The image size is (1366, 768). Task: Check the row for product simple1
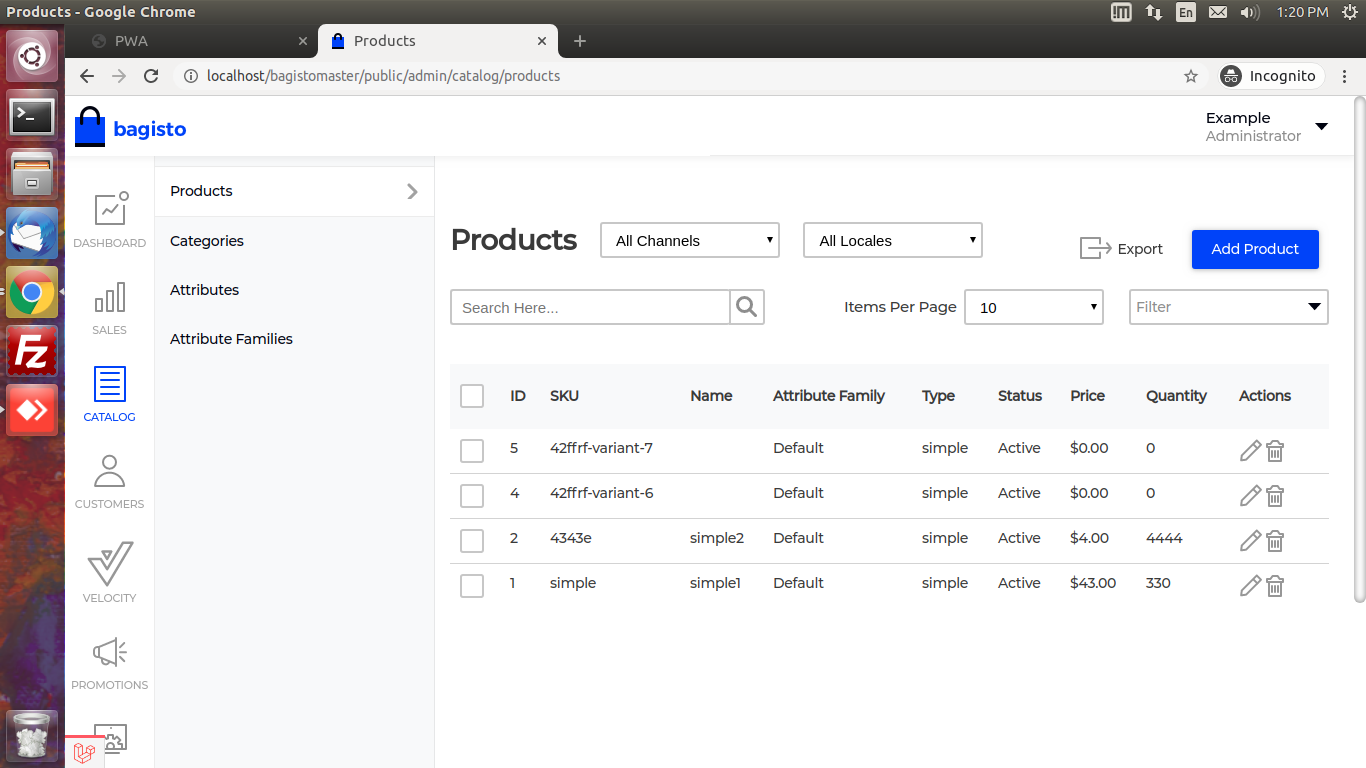(471, 585)
